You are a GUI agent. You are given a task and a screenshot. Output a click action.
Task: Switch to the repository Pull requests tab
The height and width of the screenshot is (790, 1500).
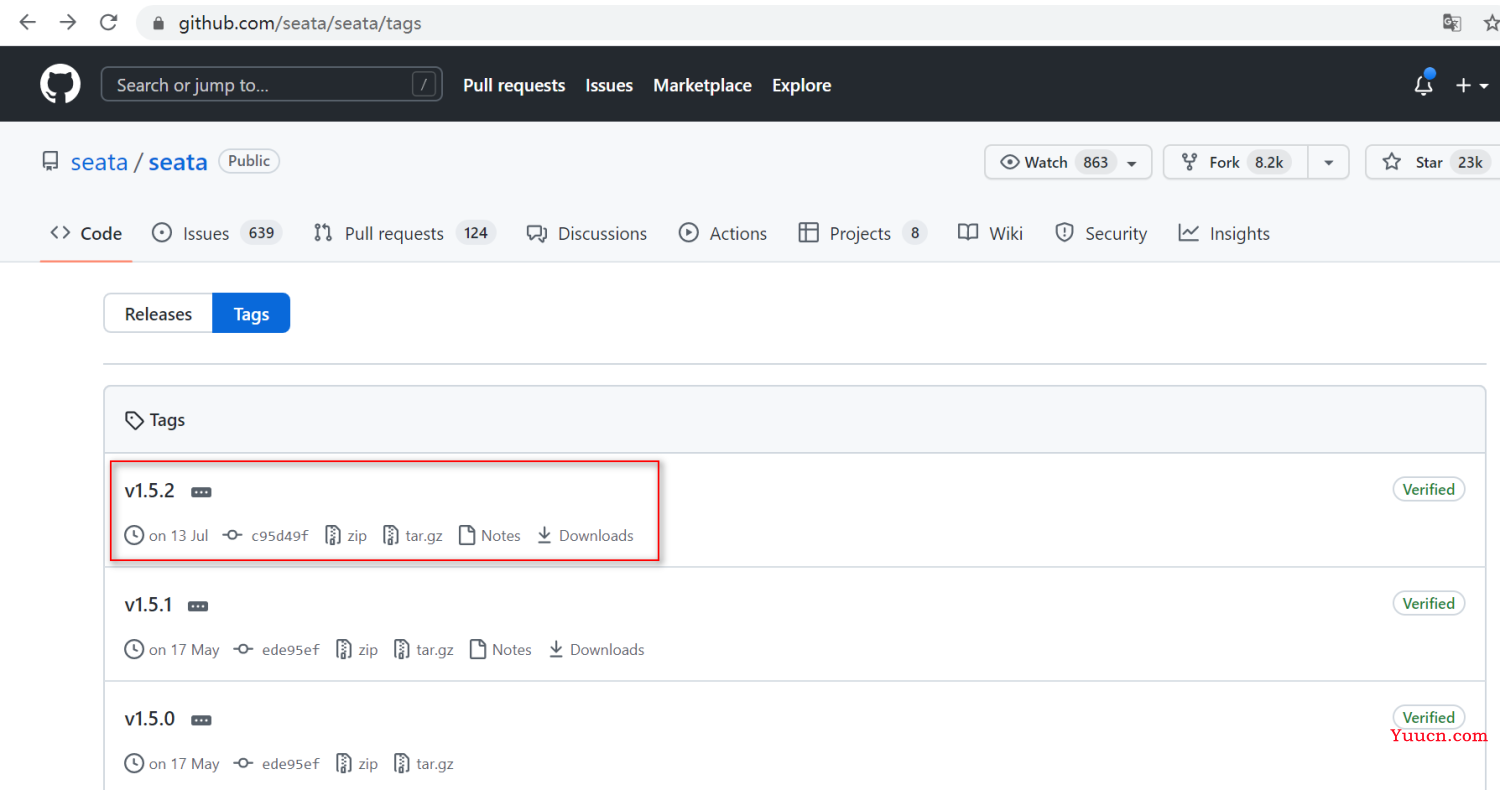(404, 233)
